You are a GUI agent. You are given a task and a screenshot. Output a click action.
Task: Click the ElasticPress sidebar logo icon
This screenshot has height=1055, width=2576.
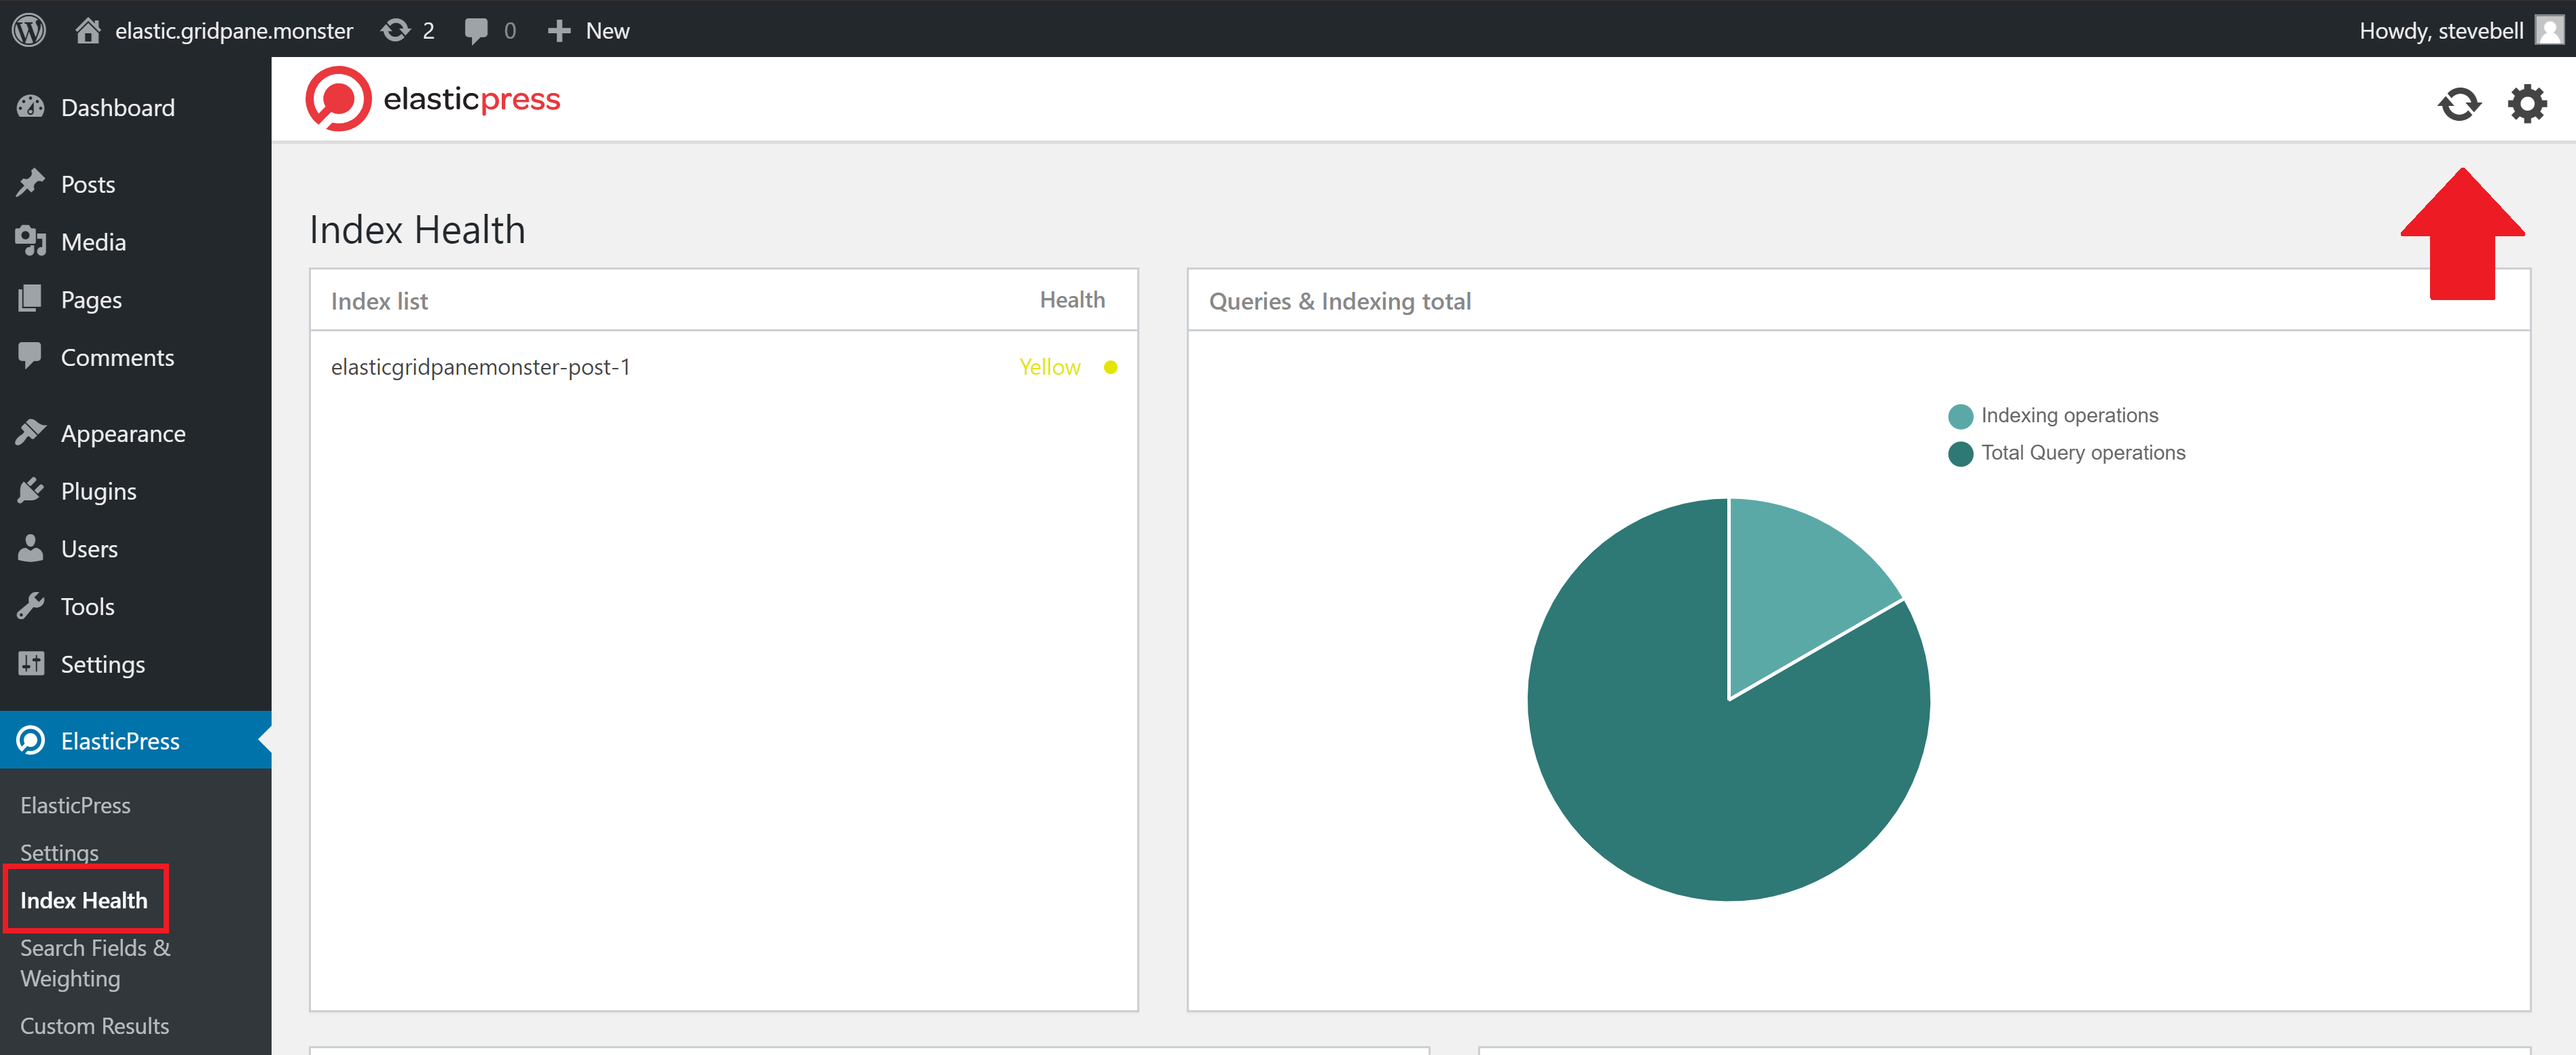pos(31,740)
